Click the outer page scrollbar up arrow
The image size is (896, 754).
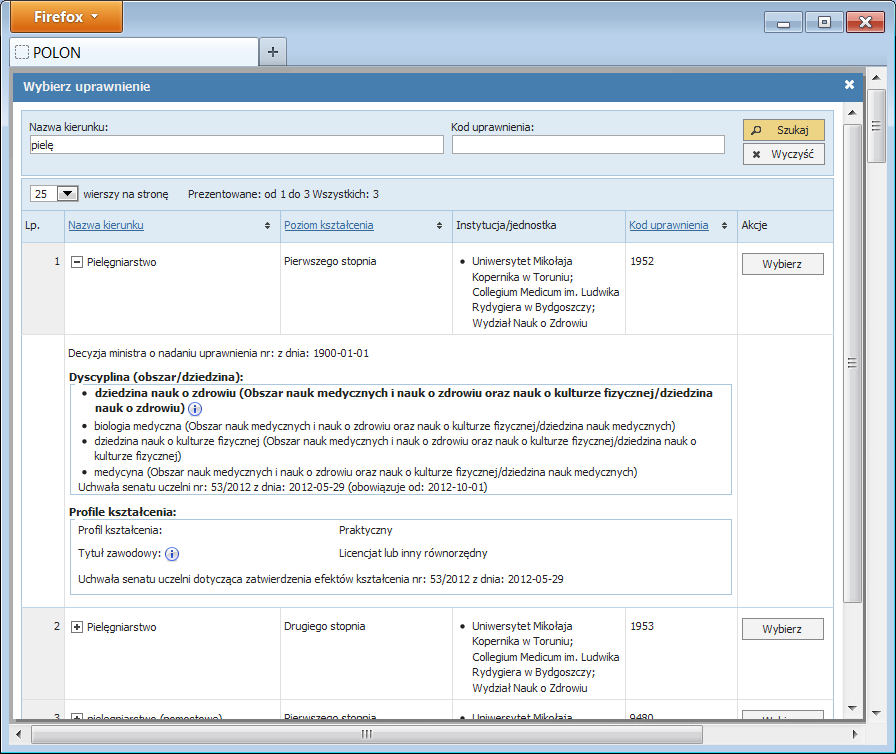pyautogui.click(x=876, y=77)
